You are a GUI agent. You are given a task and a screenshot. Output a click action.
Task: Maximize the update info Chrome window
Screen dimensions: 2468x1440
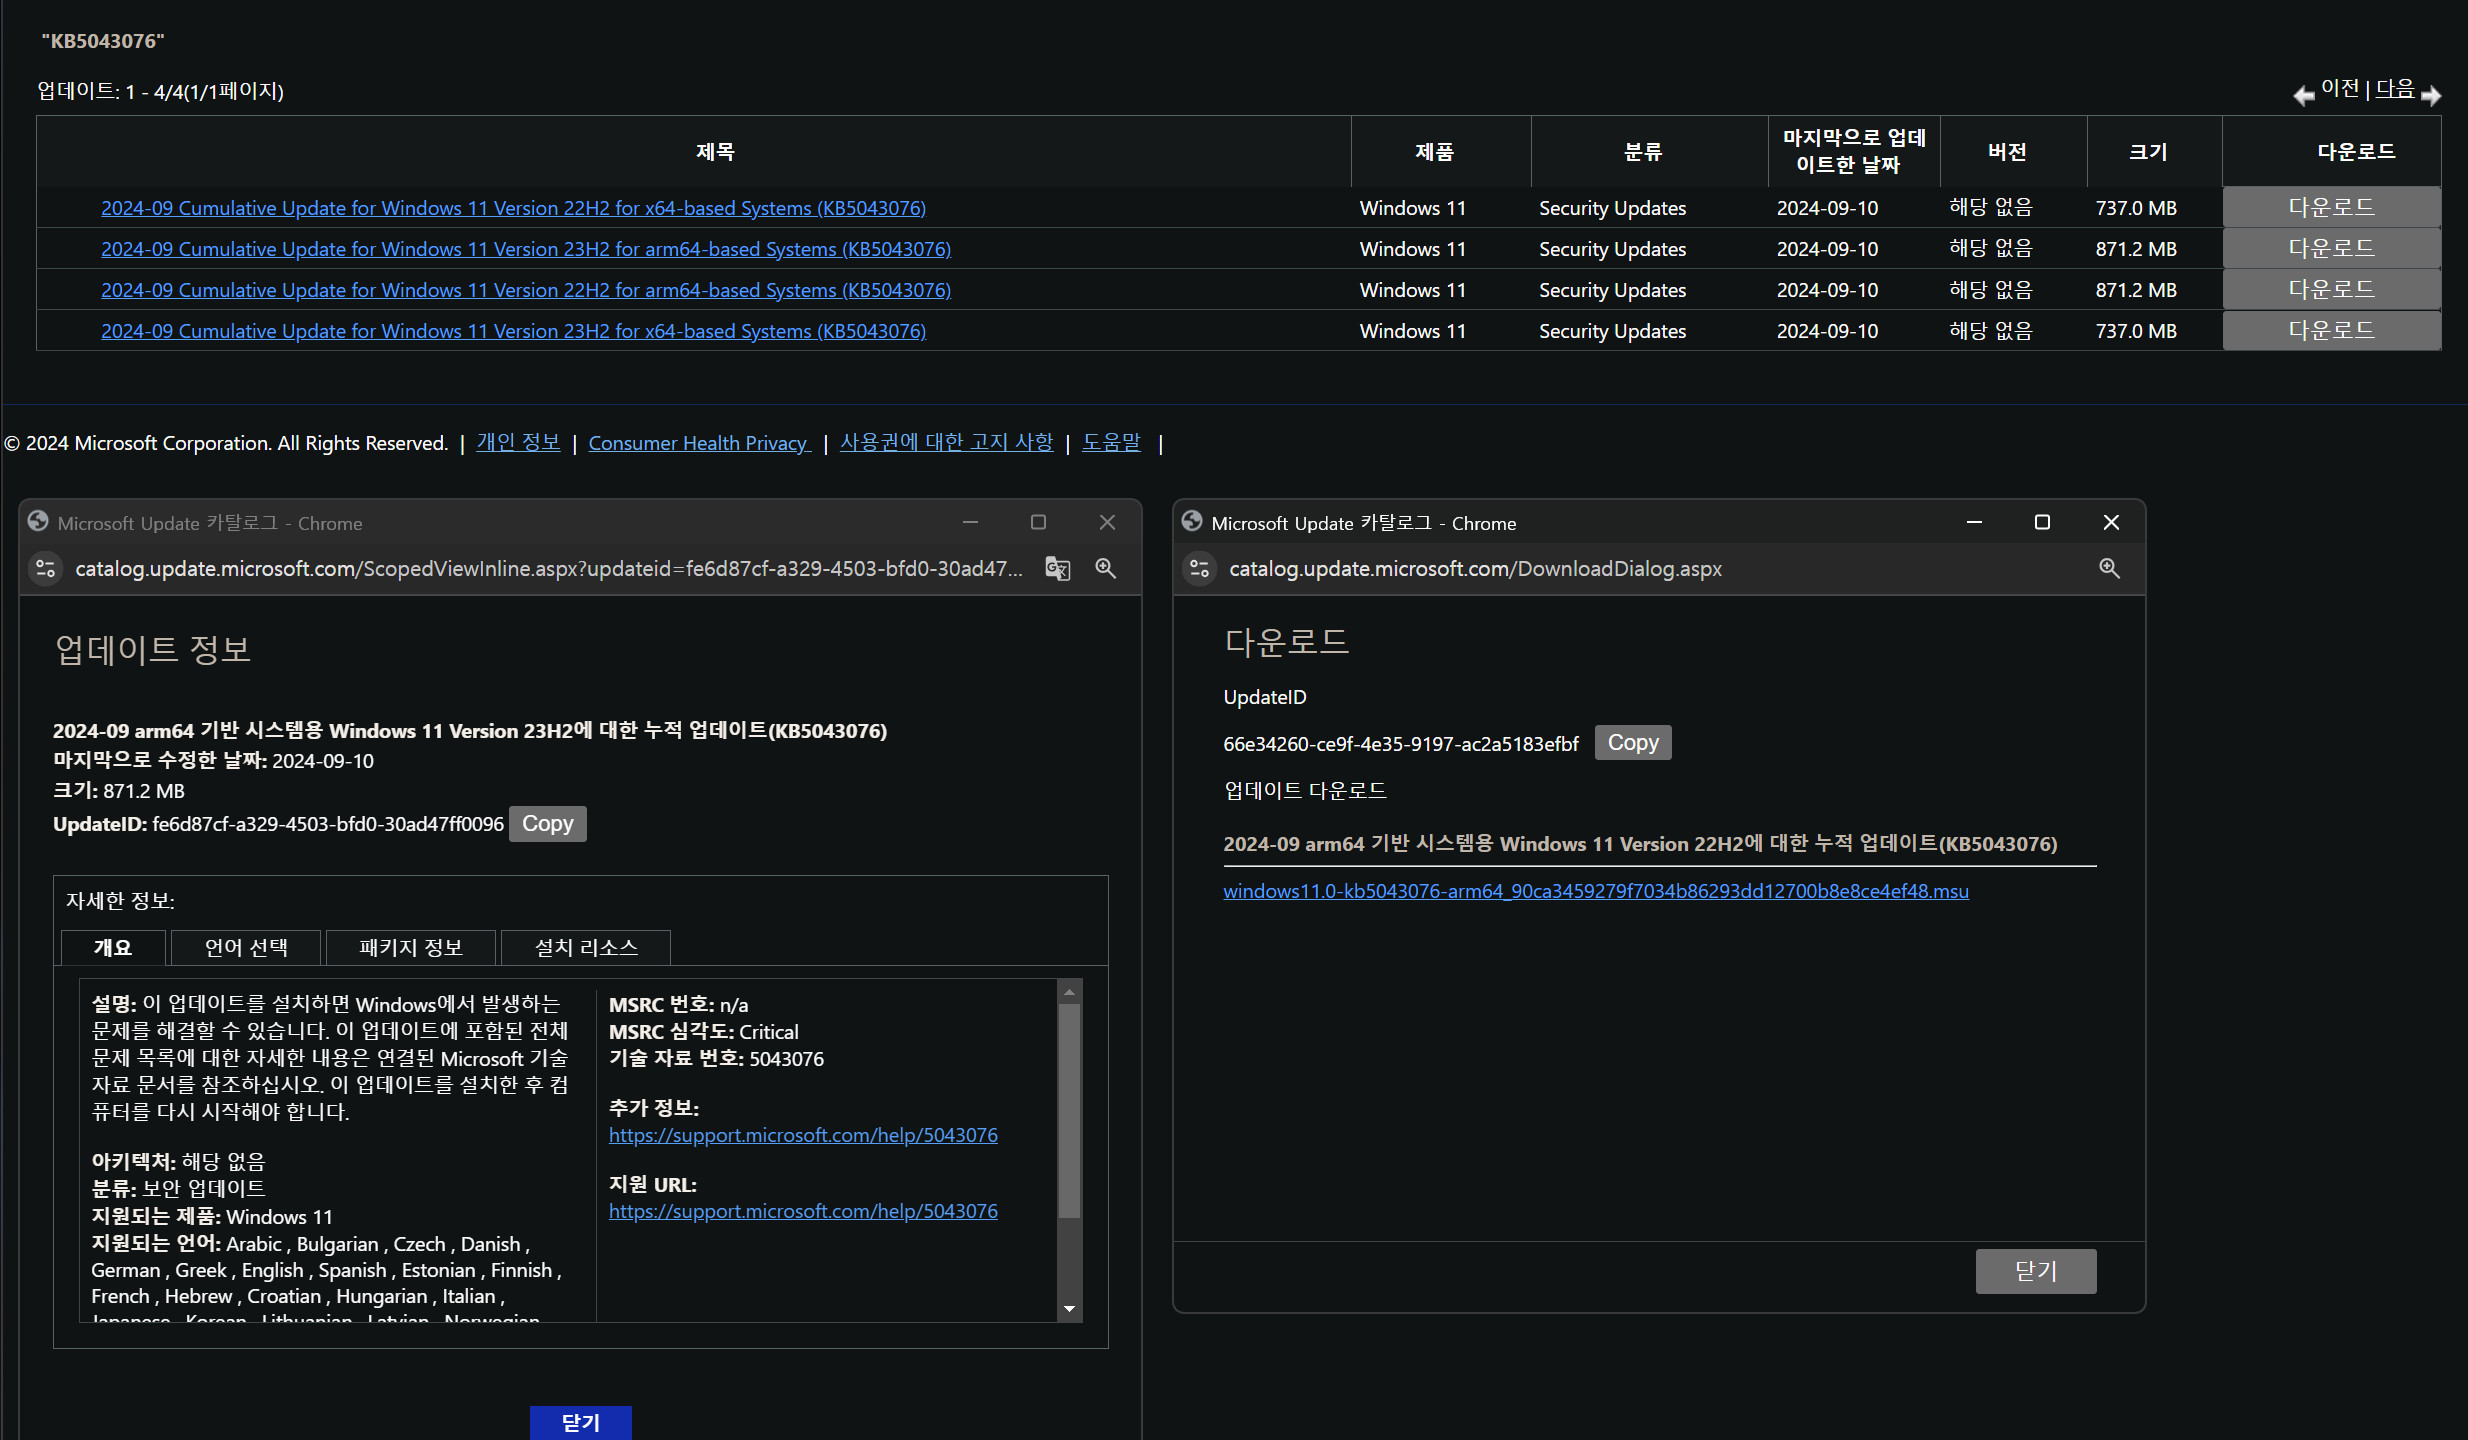click(x=1038, y=522)
